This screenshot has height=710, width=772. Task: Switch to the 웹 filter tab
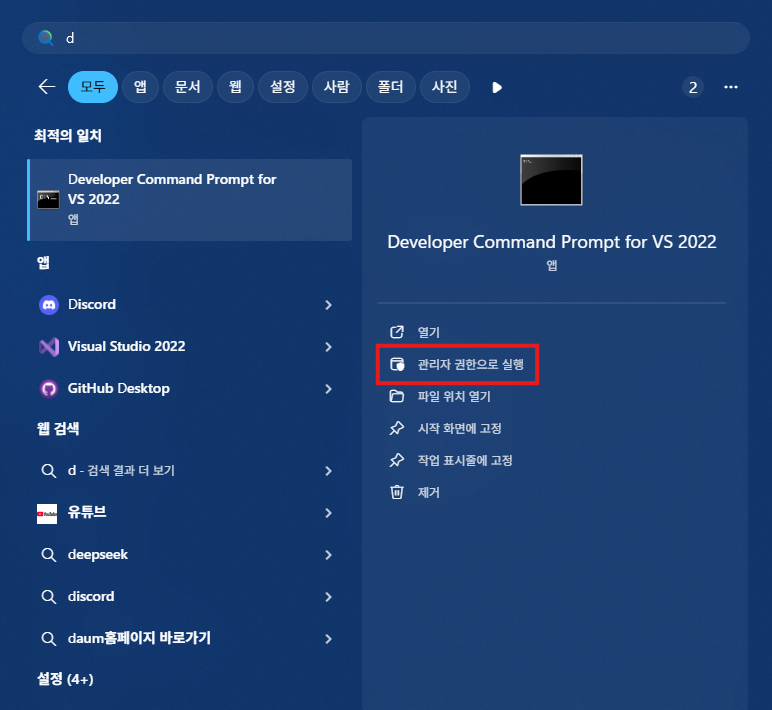click(x=235, y=87)
